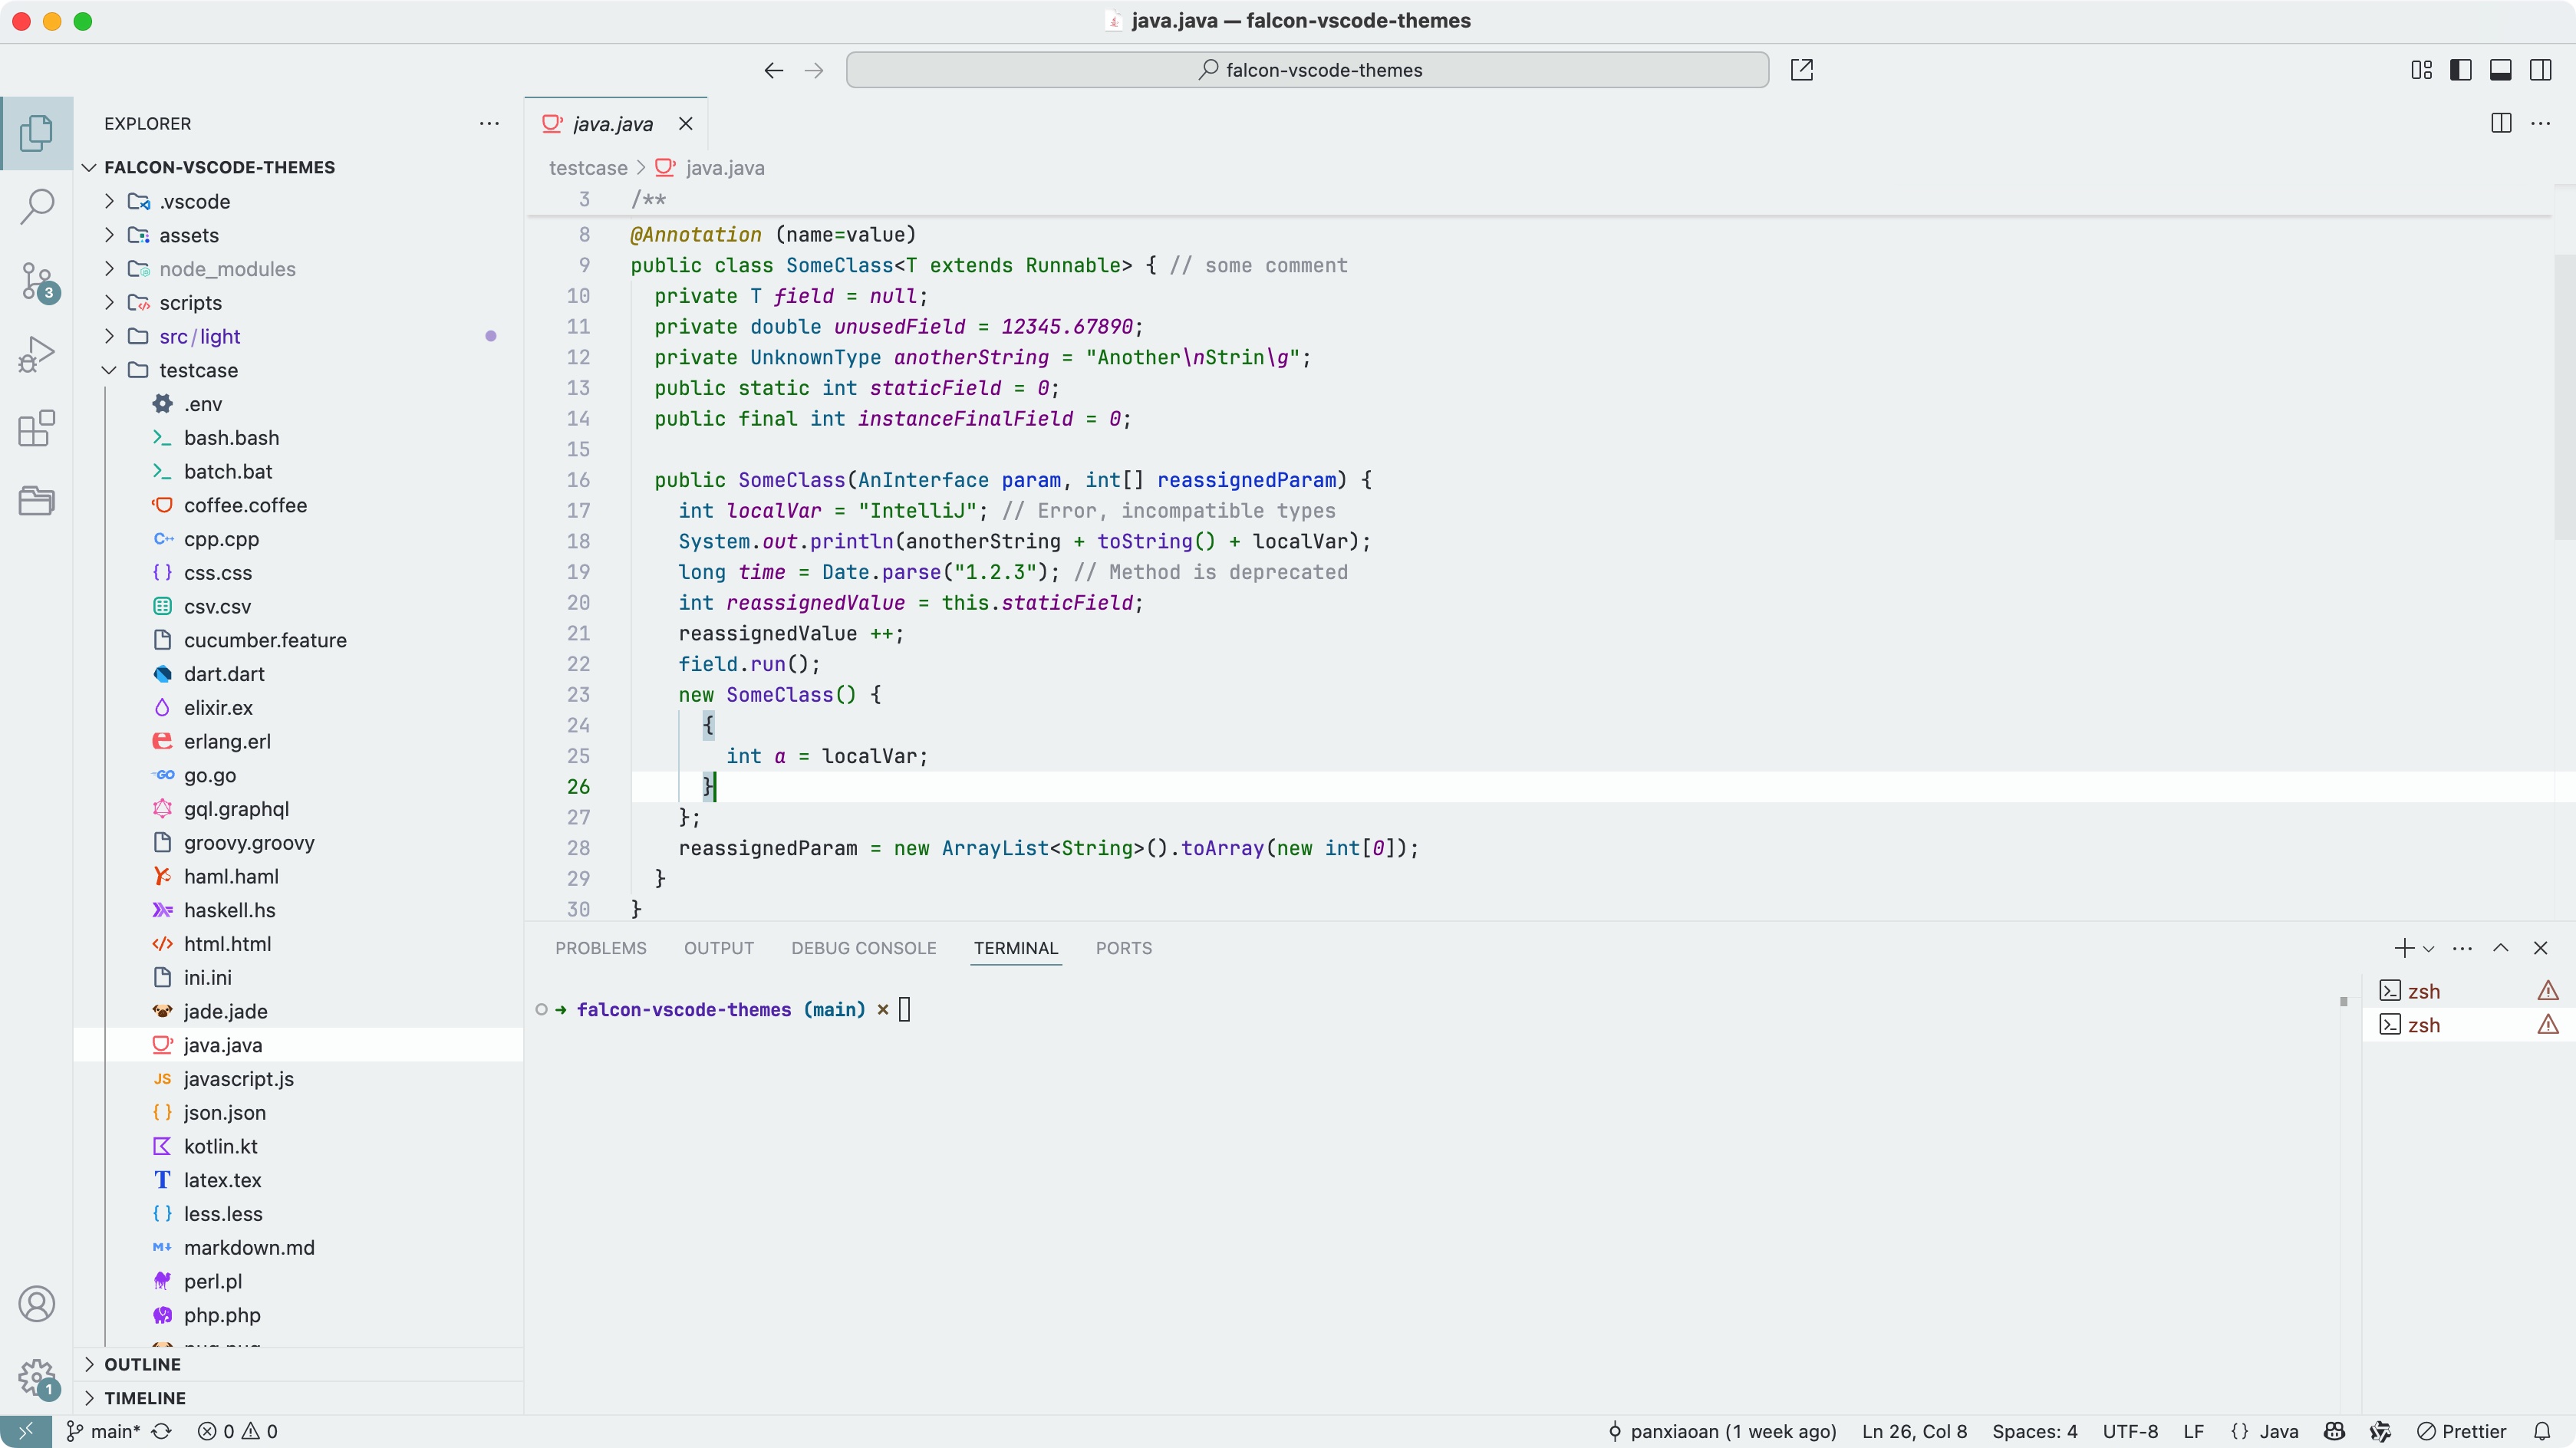Toggle the bottom panel visibility
The height and width of the screenshot is (1448, 2576).
pyautogui.click(x=2500, y=70)
